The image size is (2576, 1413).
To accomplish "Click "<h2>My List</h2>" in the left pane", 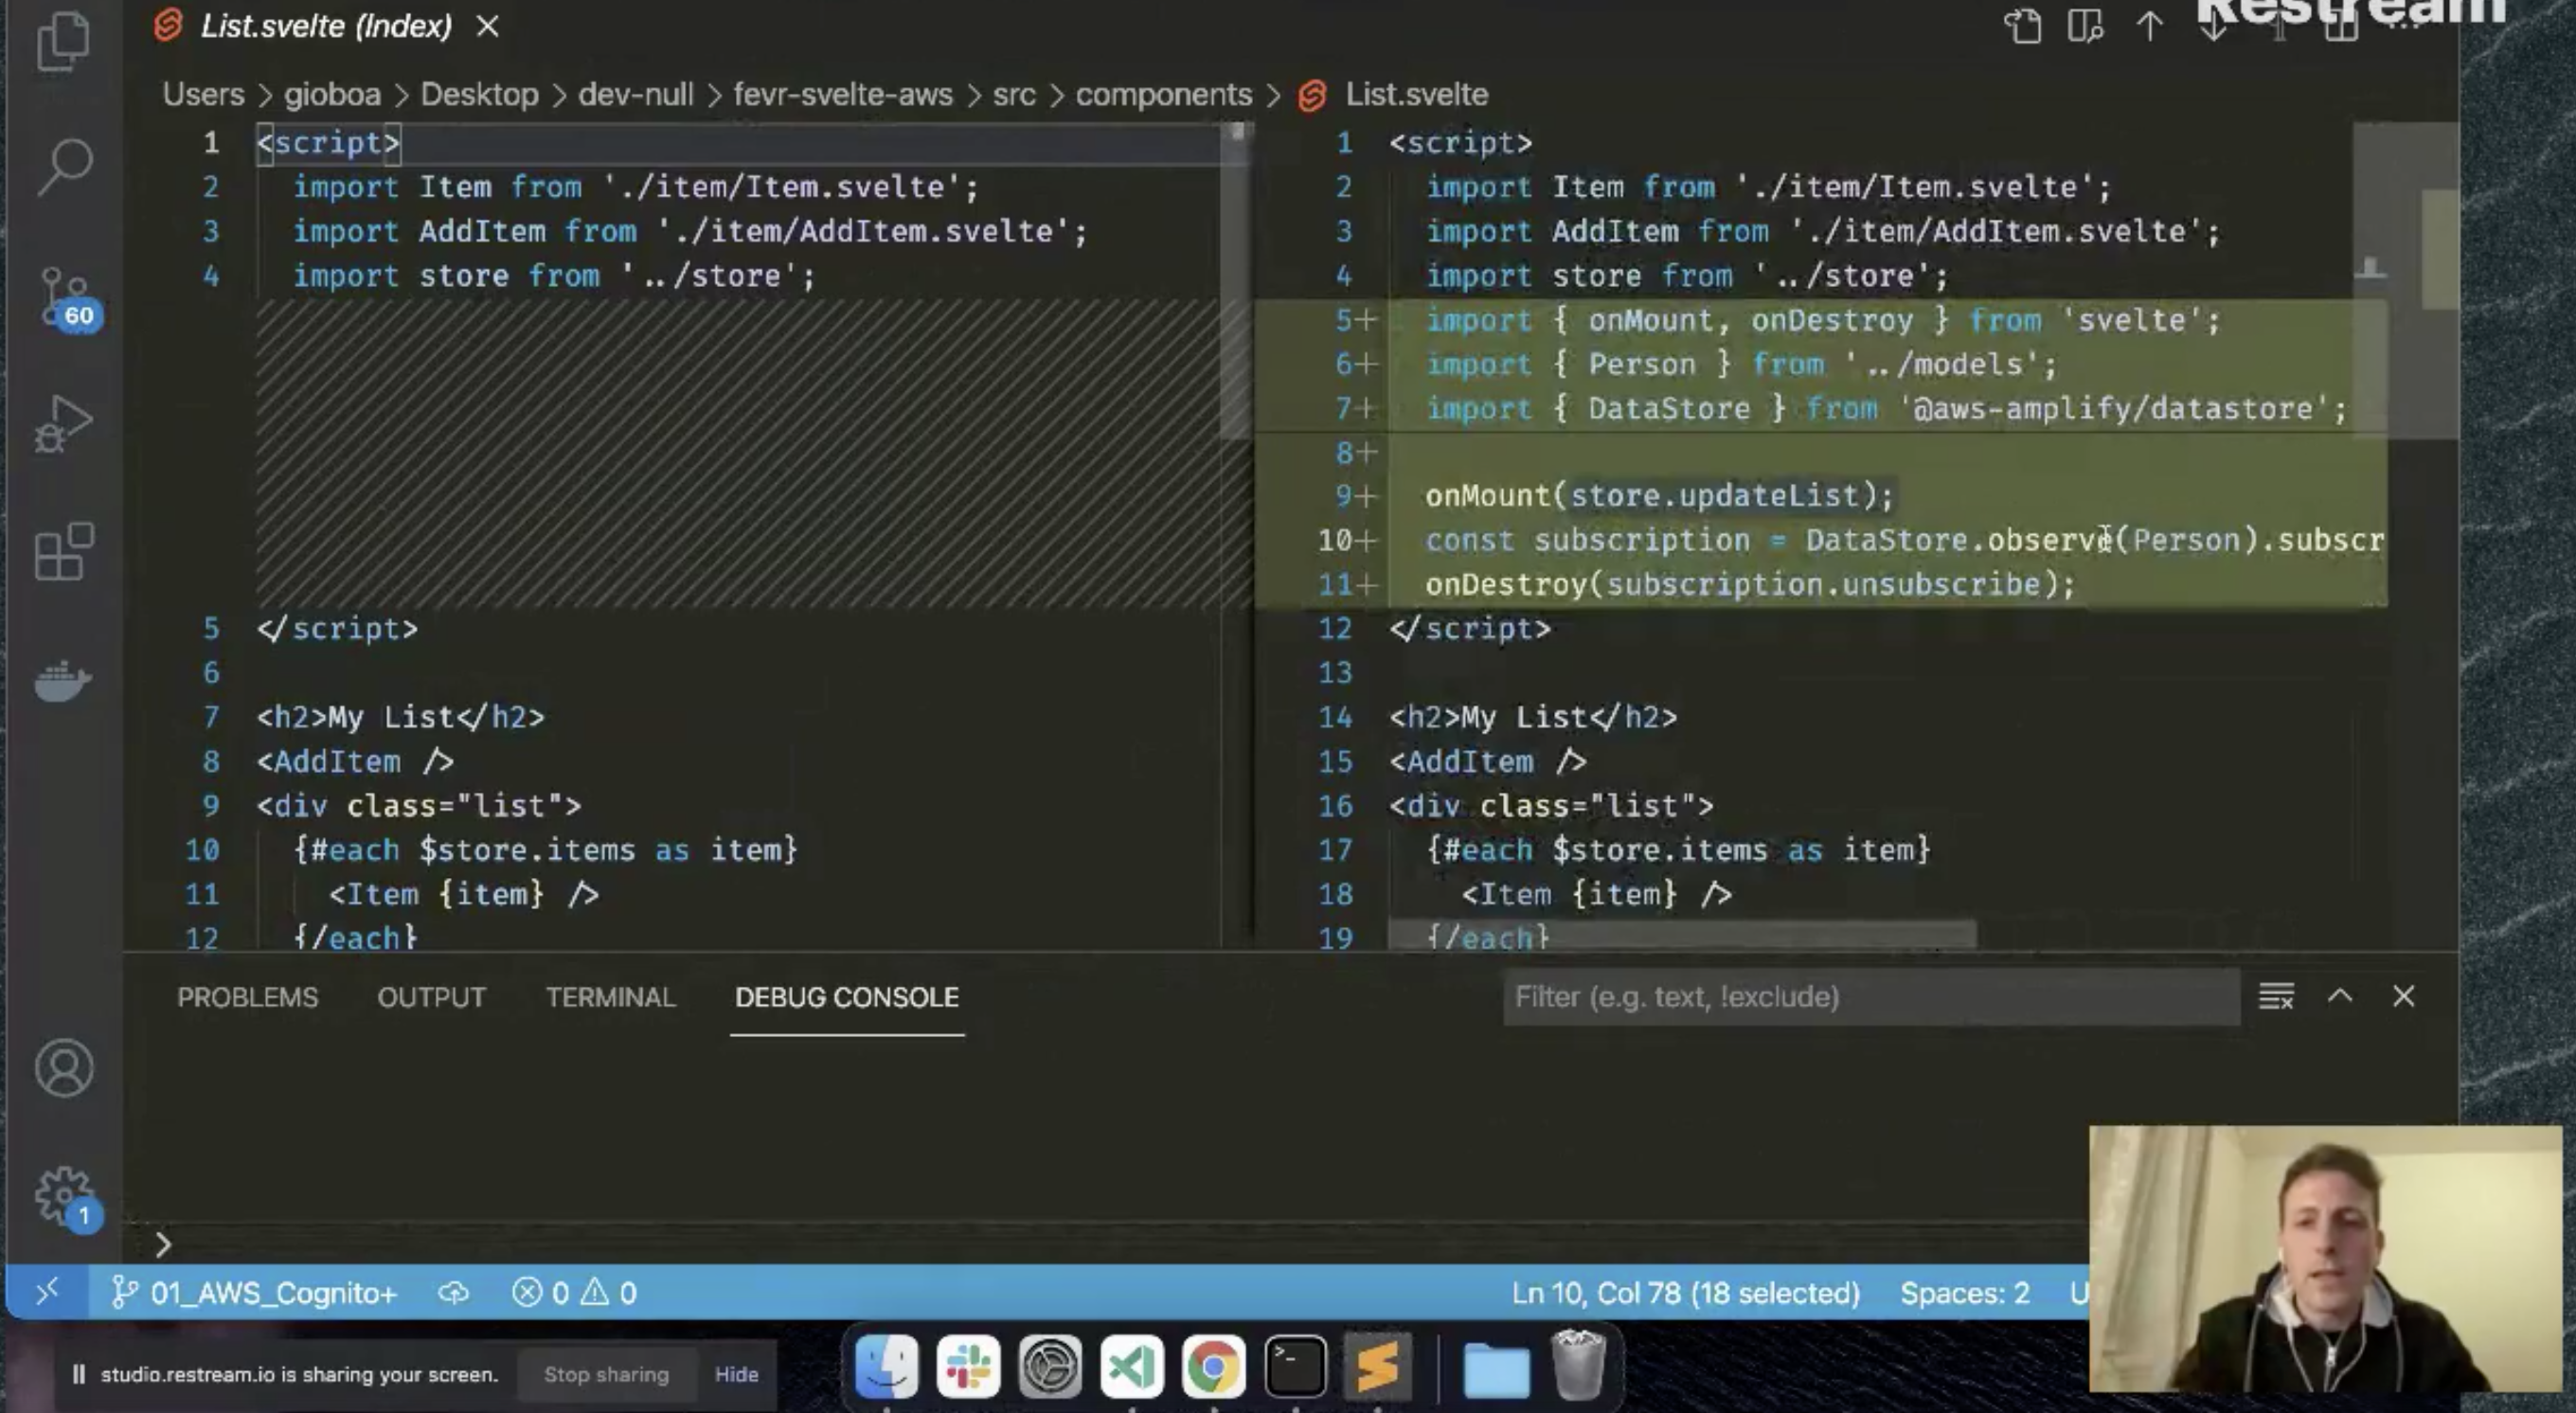I will [x=400, y=717].
